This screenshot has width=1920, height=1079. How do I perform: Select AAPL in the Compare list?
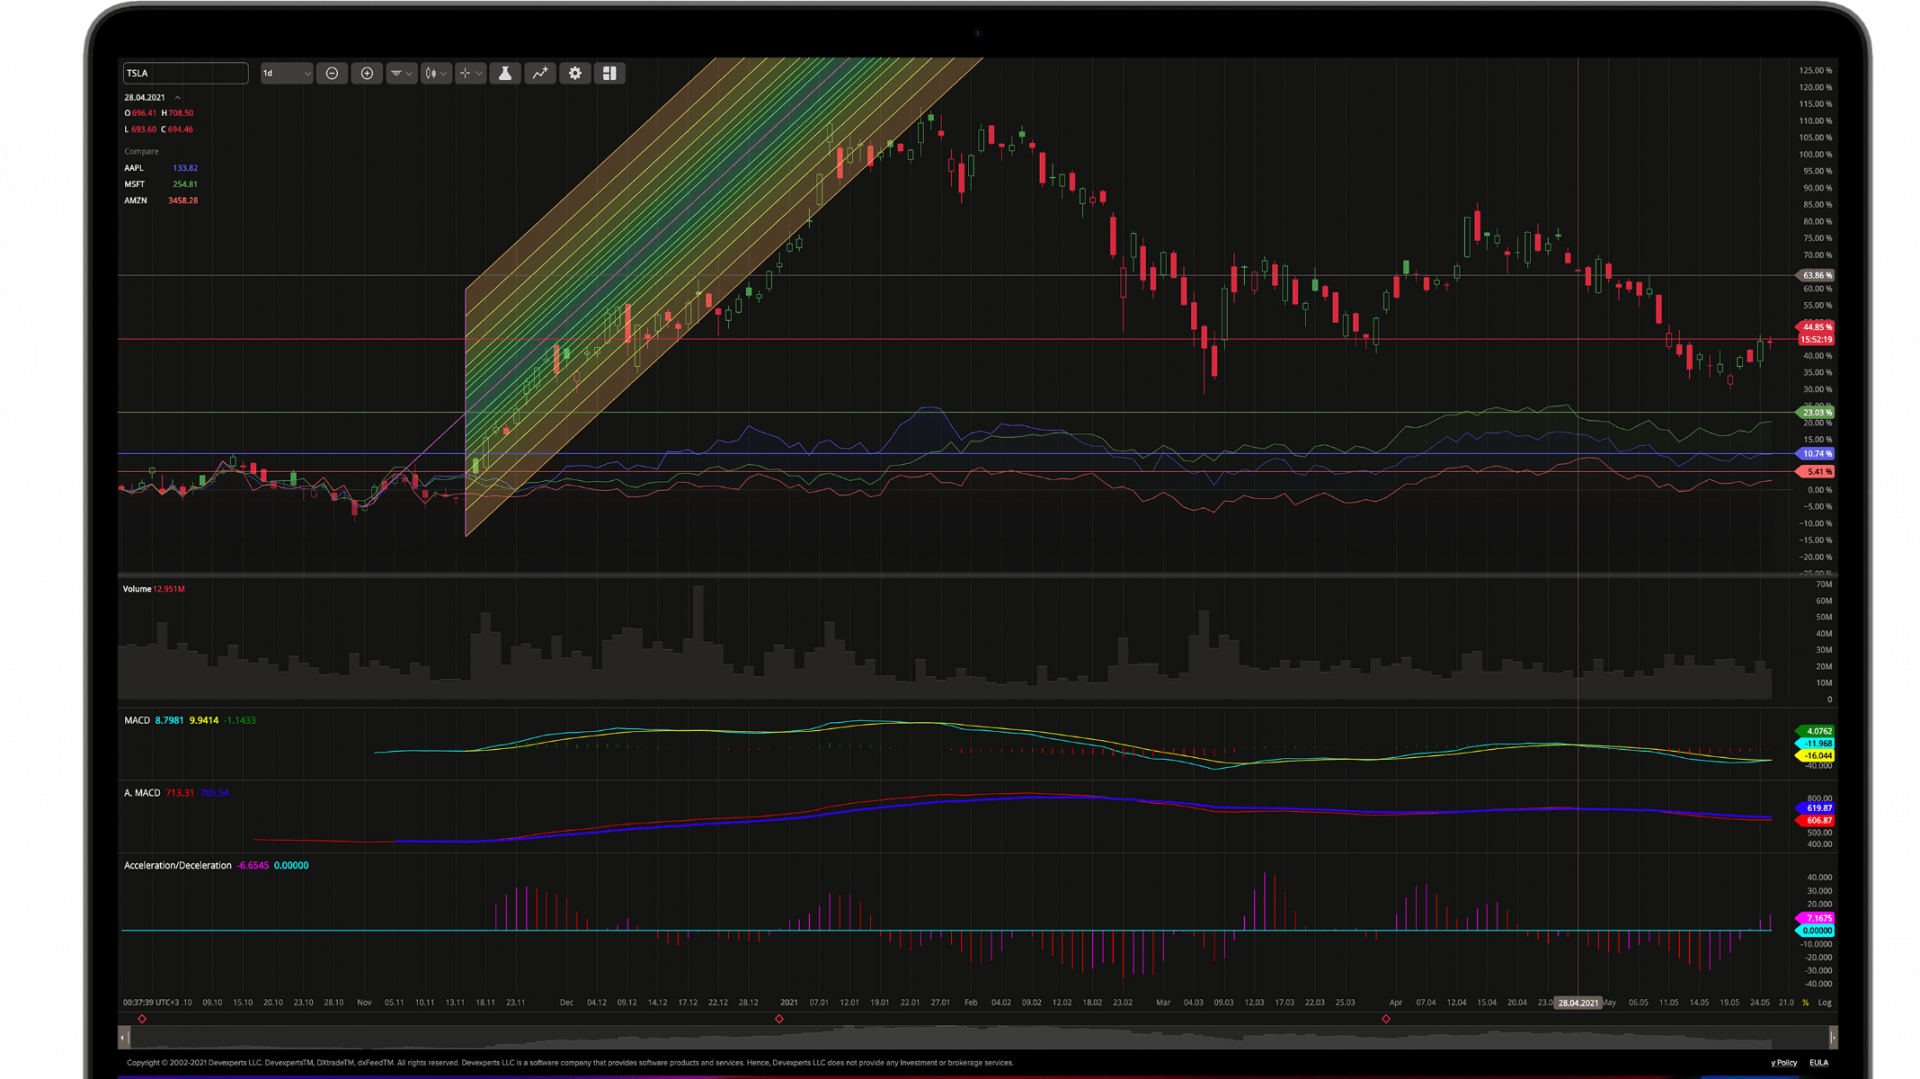[133, 167]
